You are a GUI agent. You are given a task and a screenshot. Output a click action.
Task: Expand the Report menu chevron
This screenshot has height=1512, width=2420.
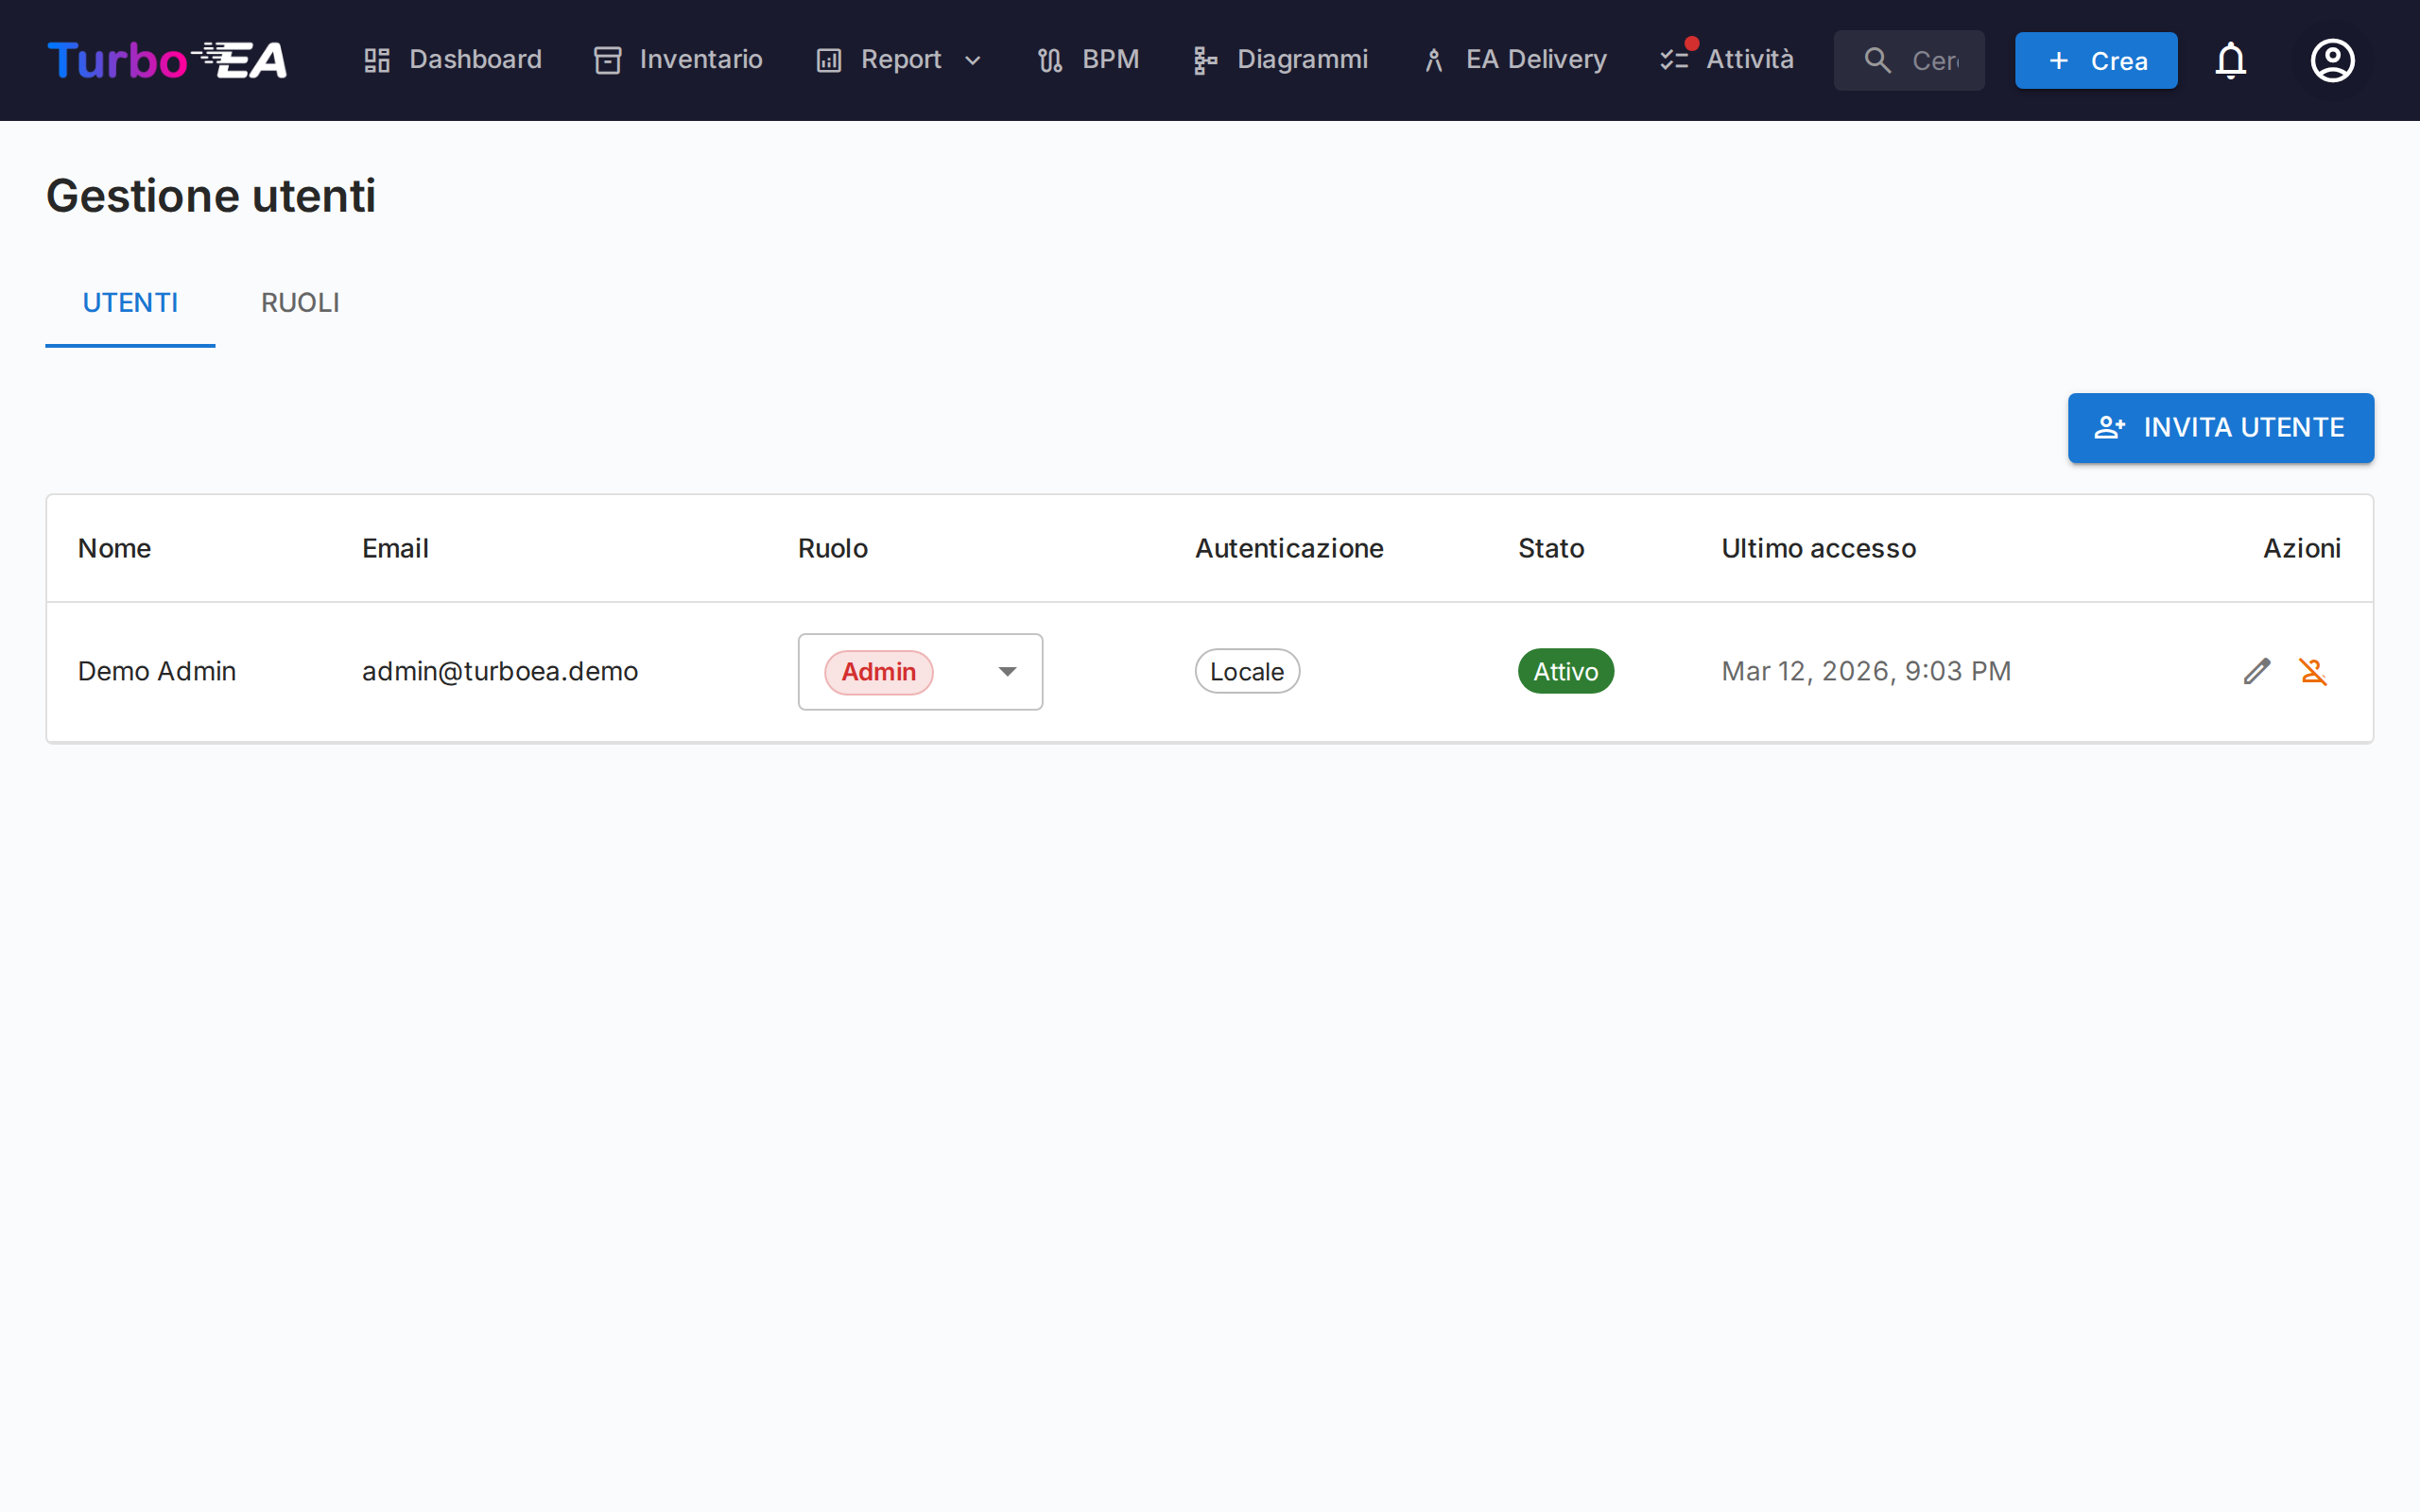[973, 61]
